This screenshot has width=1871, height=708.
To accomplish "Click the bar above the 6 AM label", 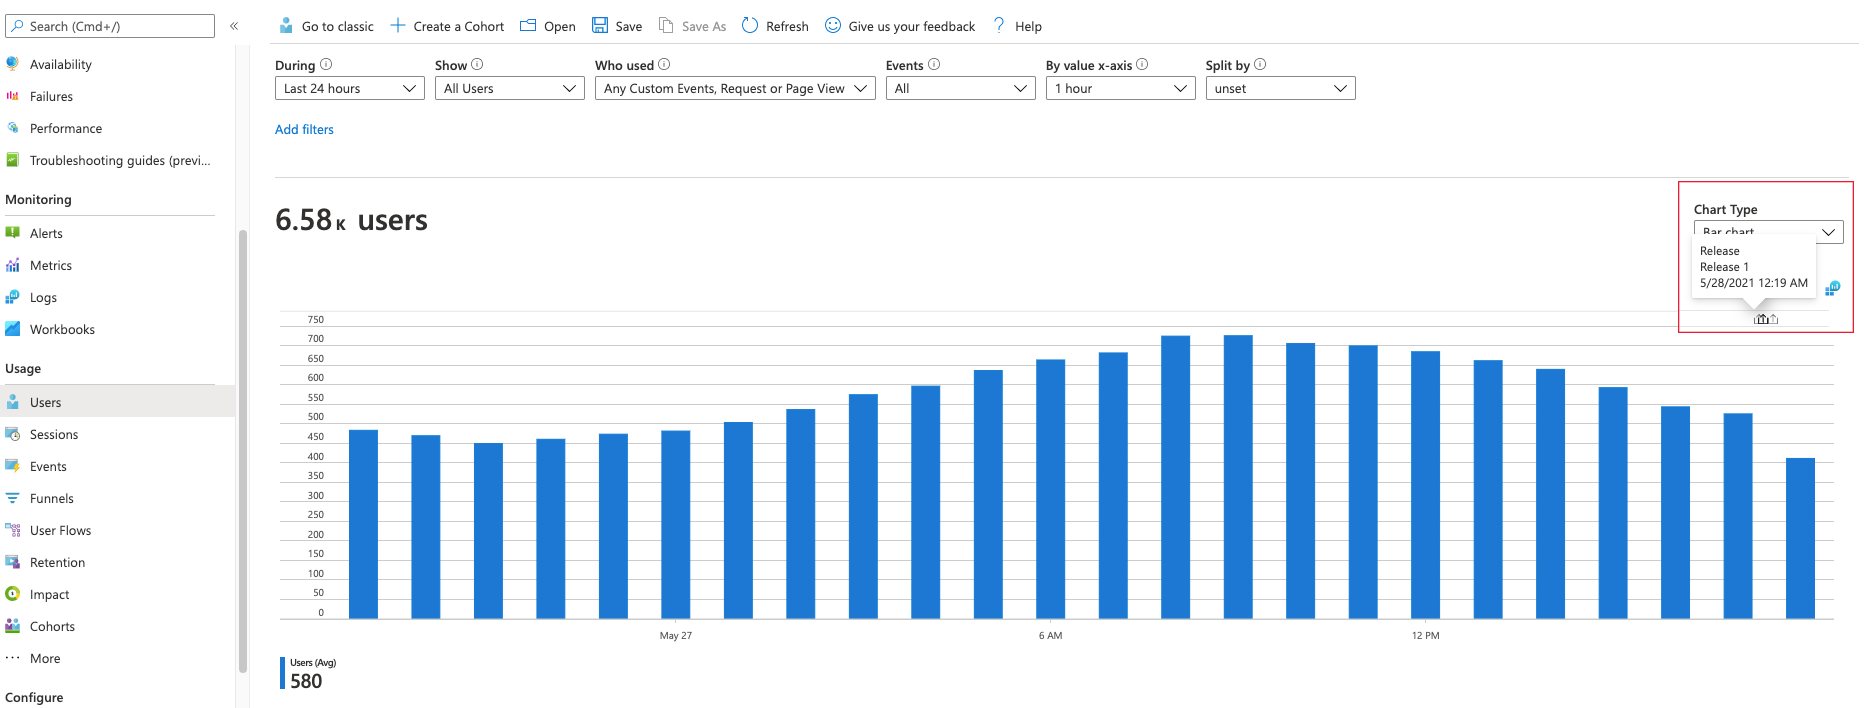I will (x=1050, y=488).
